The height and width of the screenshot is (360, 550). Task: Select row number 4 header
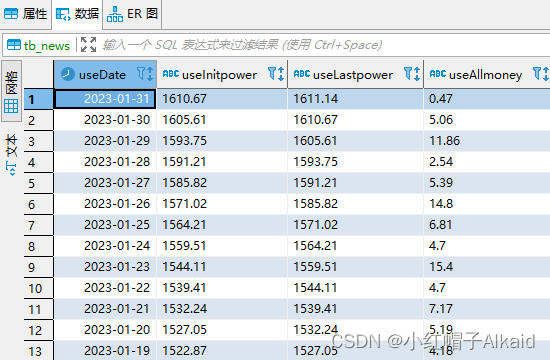[39, 162]
